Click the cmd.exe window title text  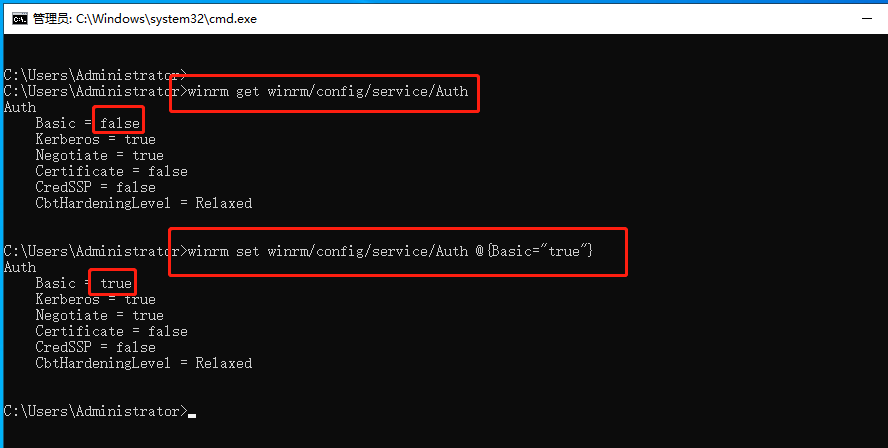[x=145, y=19]
